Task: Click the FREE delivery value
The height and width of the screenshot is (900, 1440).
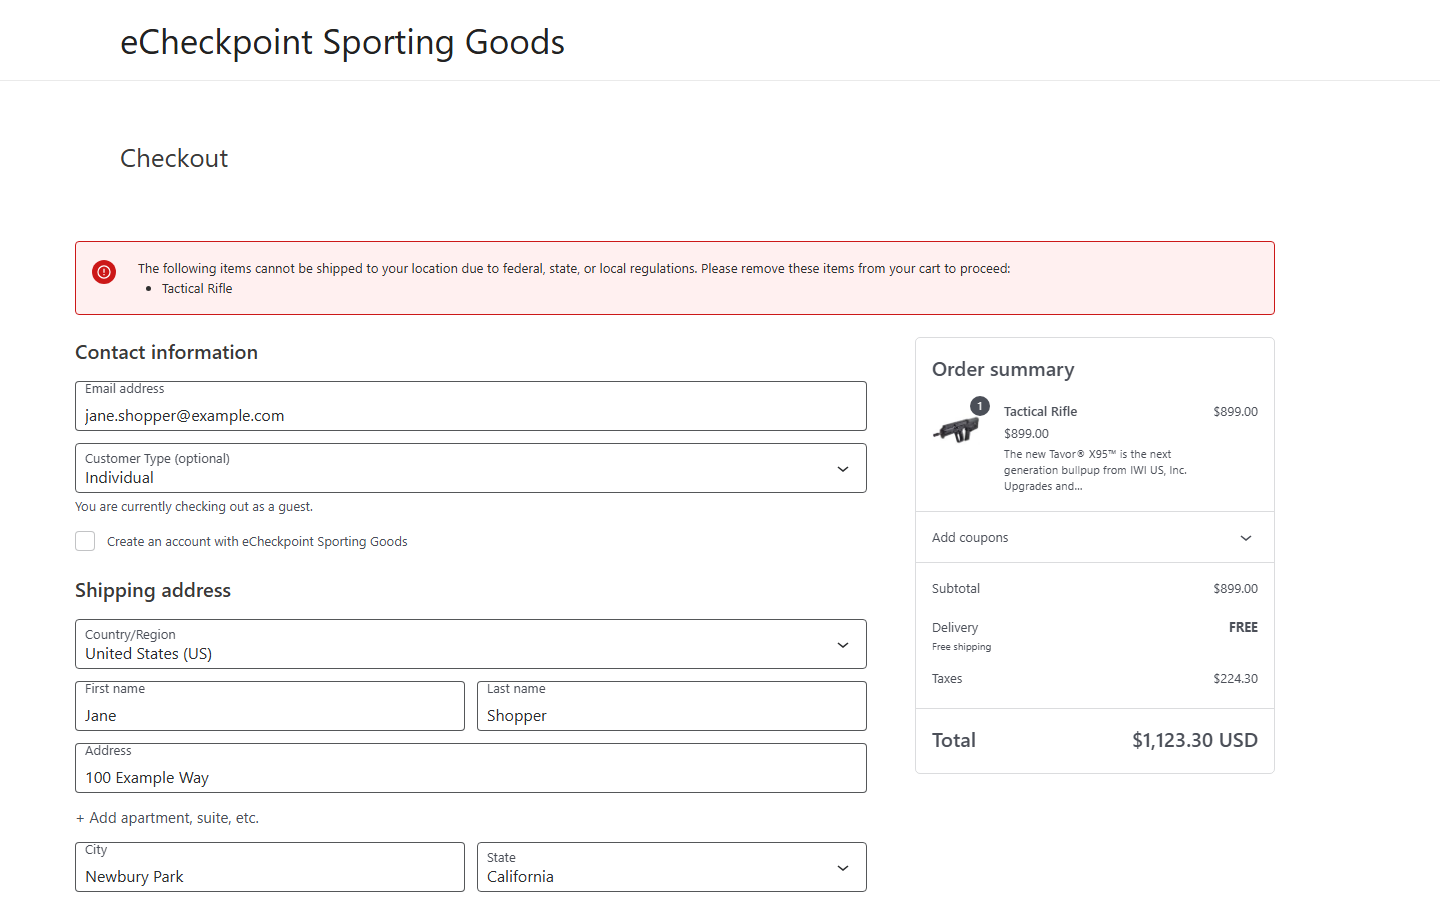Action: (x=1244, y=627)
